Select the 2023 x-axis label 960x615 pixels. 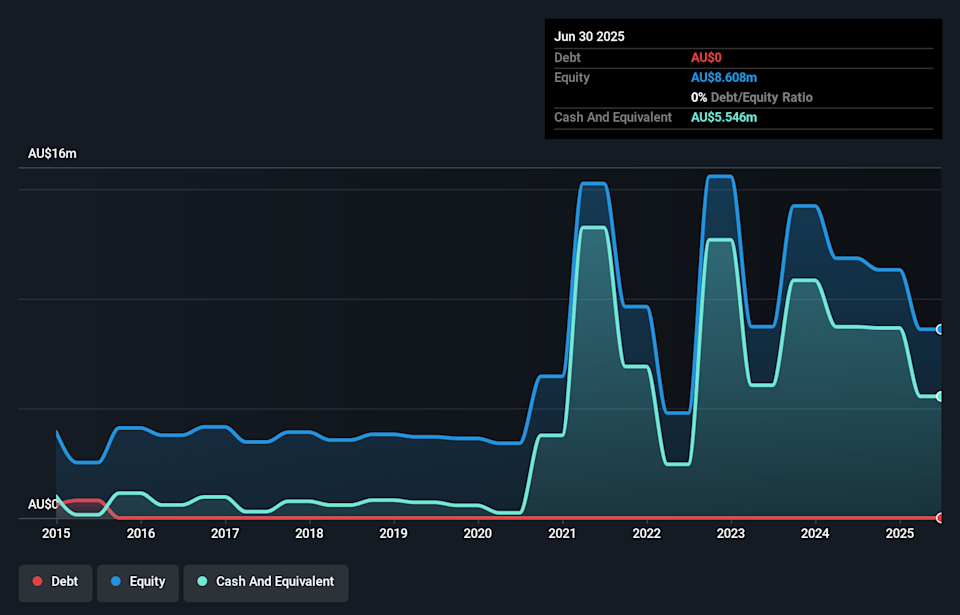[x=731, y=534]
